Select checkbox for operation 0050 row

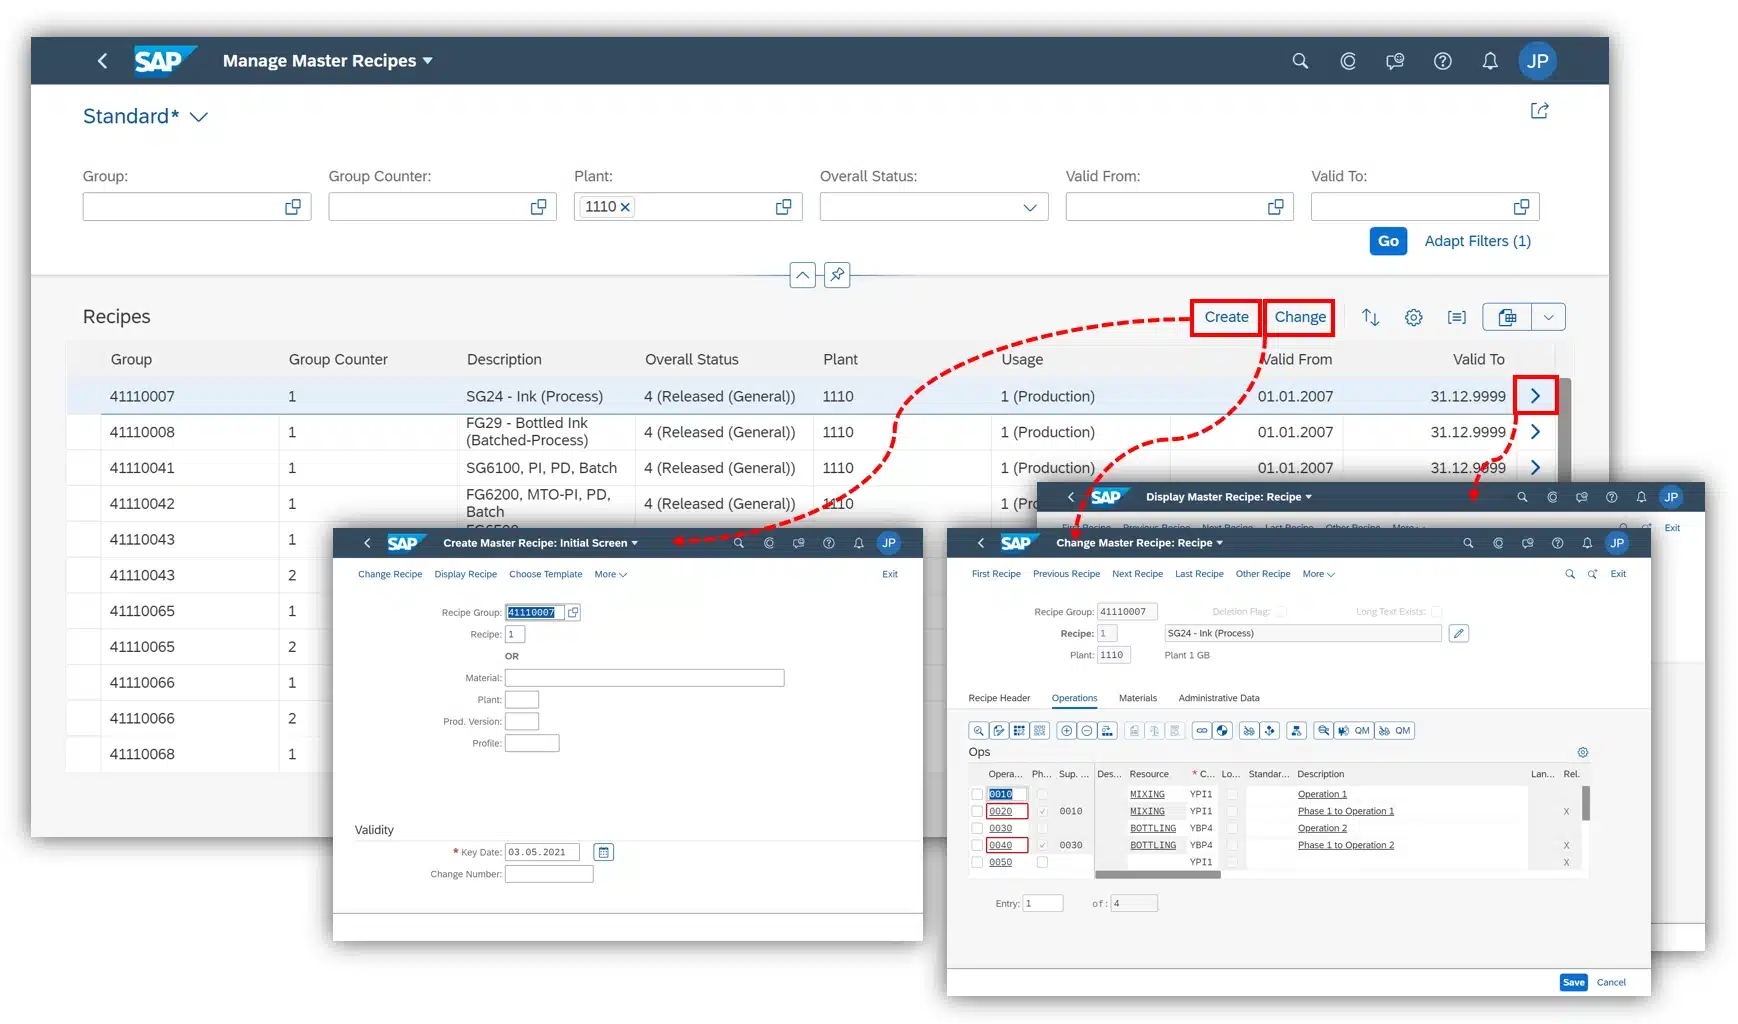(x=977, y=862)
